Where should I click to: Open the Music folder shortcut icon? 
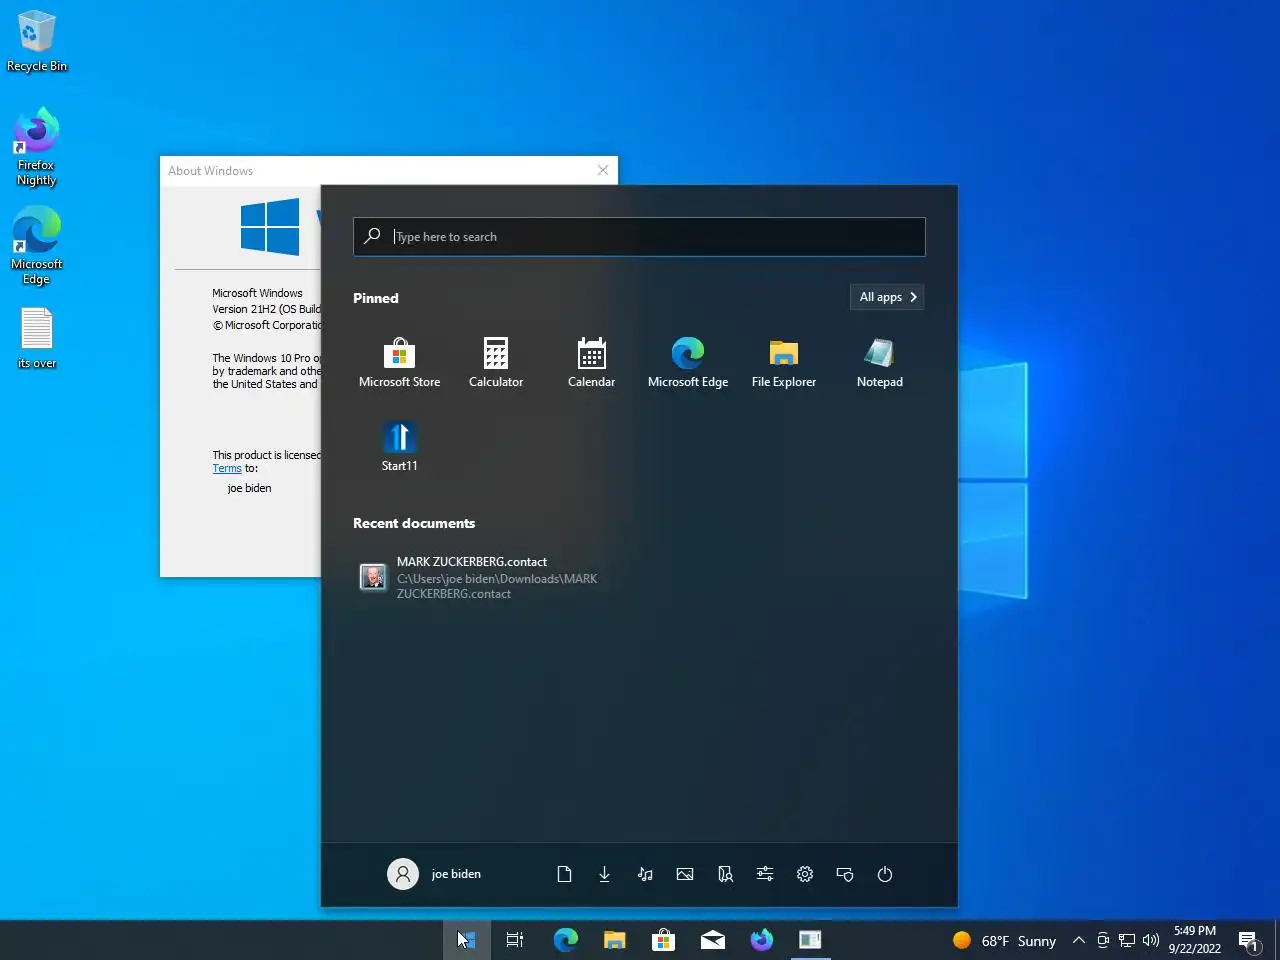click(645, 874)
